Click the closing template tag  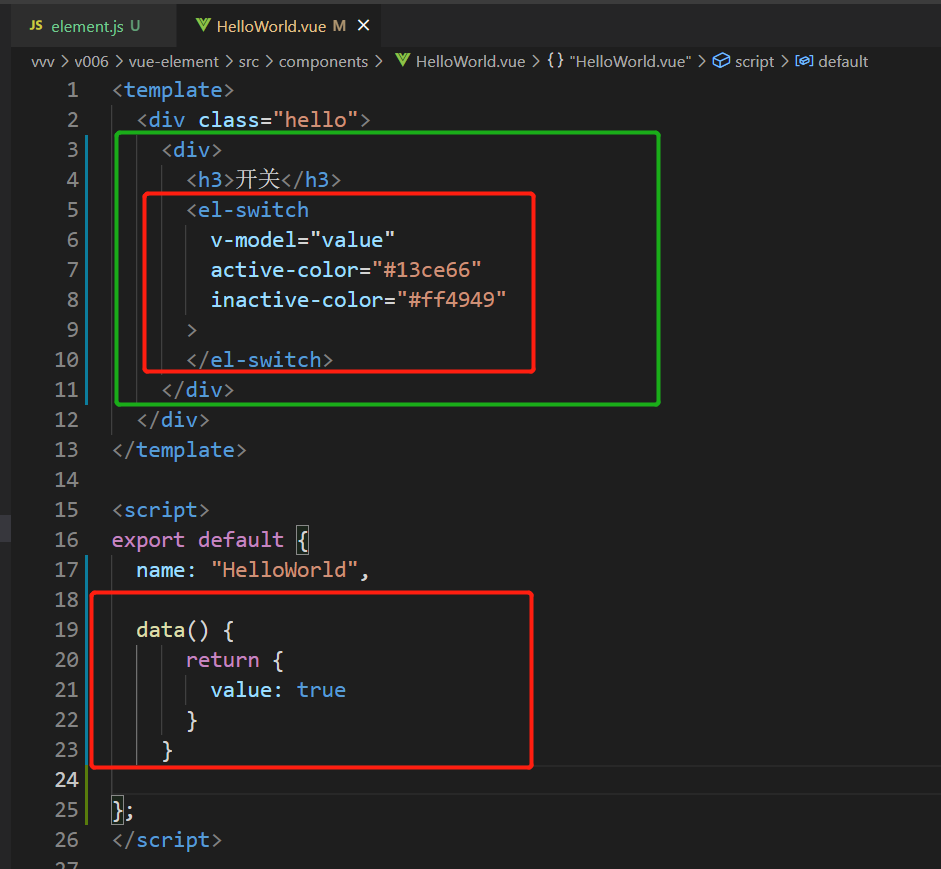click(179, 450)
